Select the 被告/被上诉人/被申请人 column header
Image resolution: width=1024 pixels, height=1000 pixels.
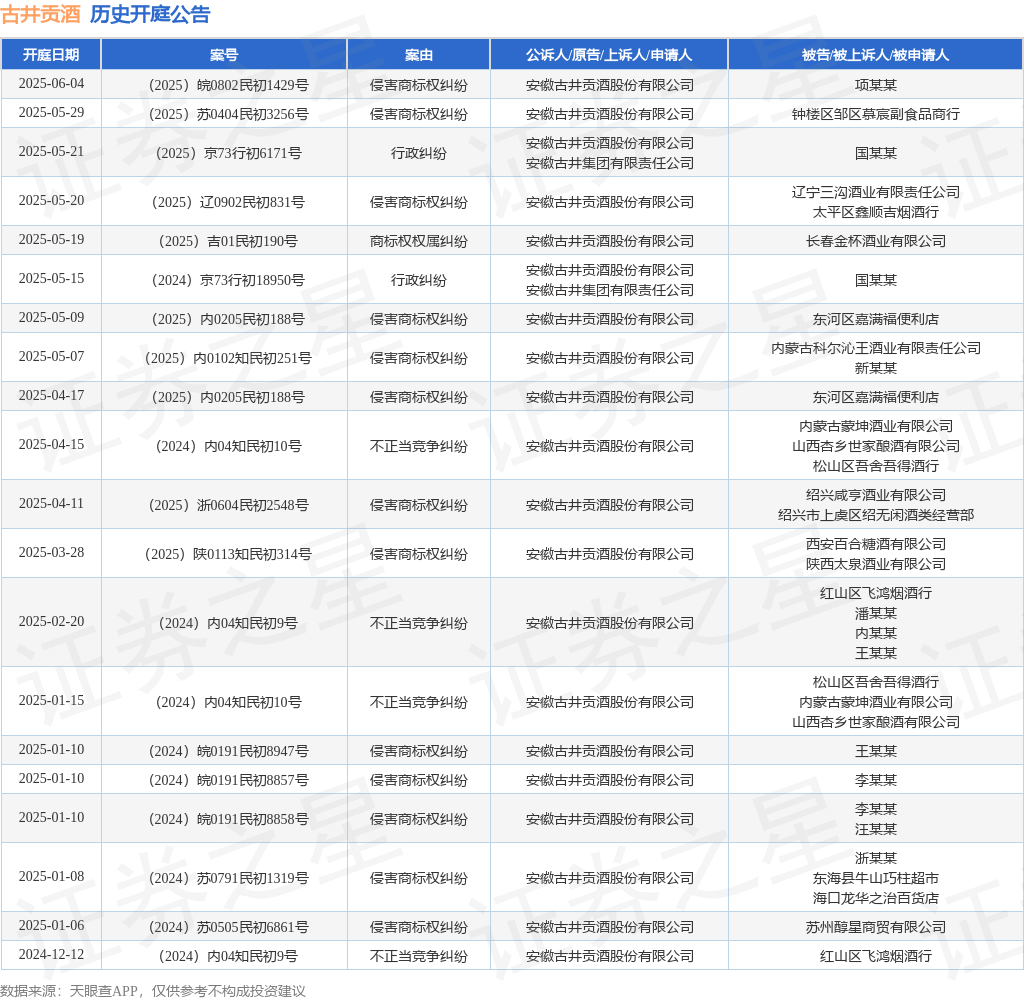(x=876, y=55)
